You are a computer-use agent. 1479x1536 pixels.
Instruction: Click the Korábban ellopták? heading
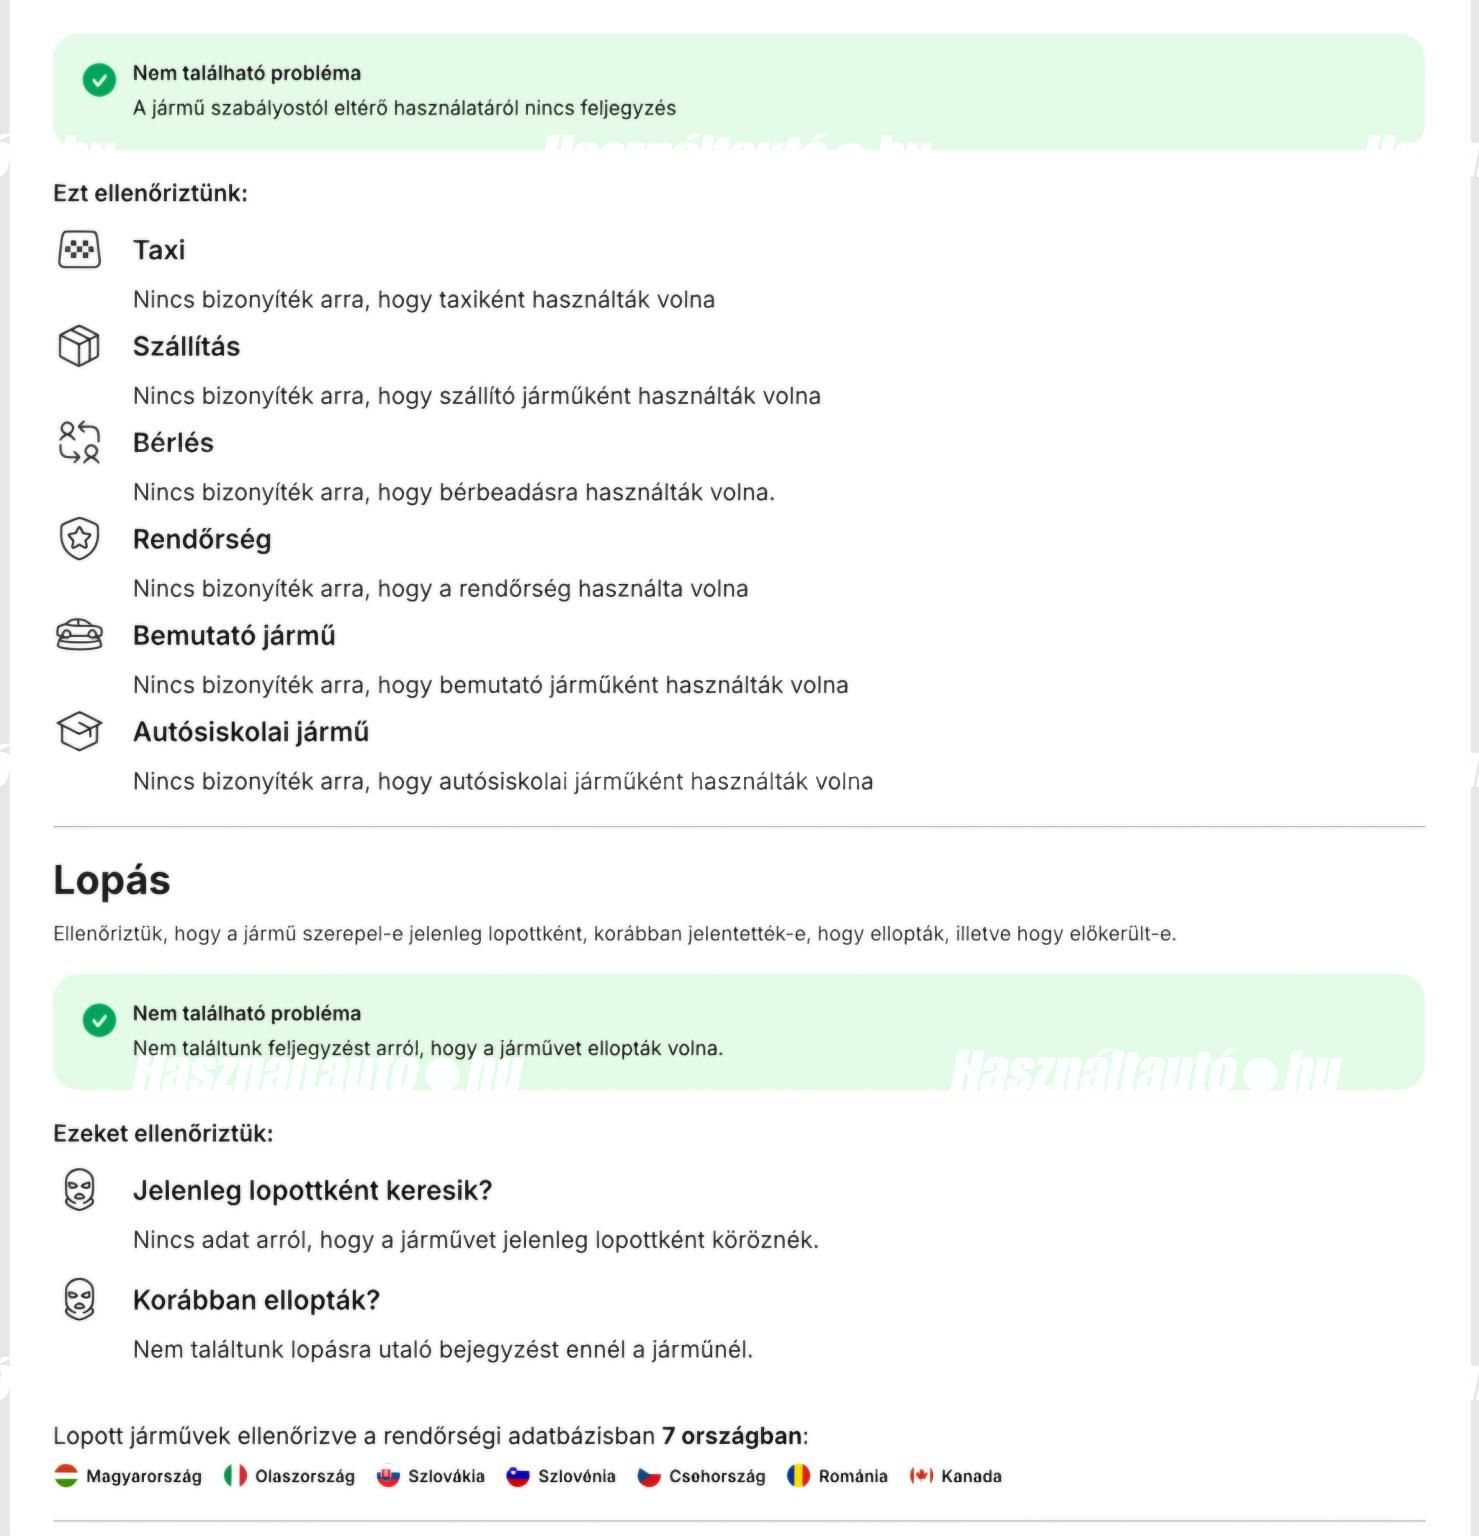(x=257, y=1300)
